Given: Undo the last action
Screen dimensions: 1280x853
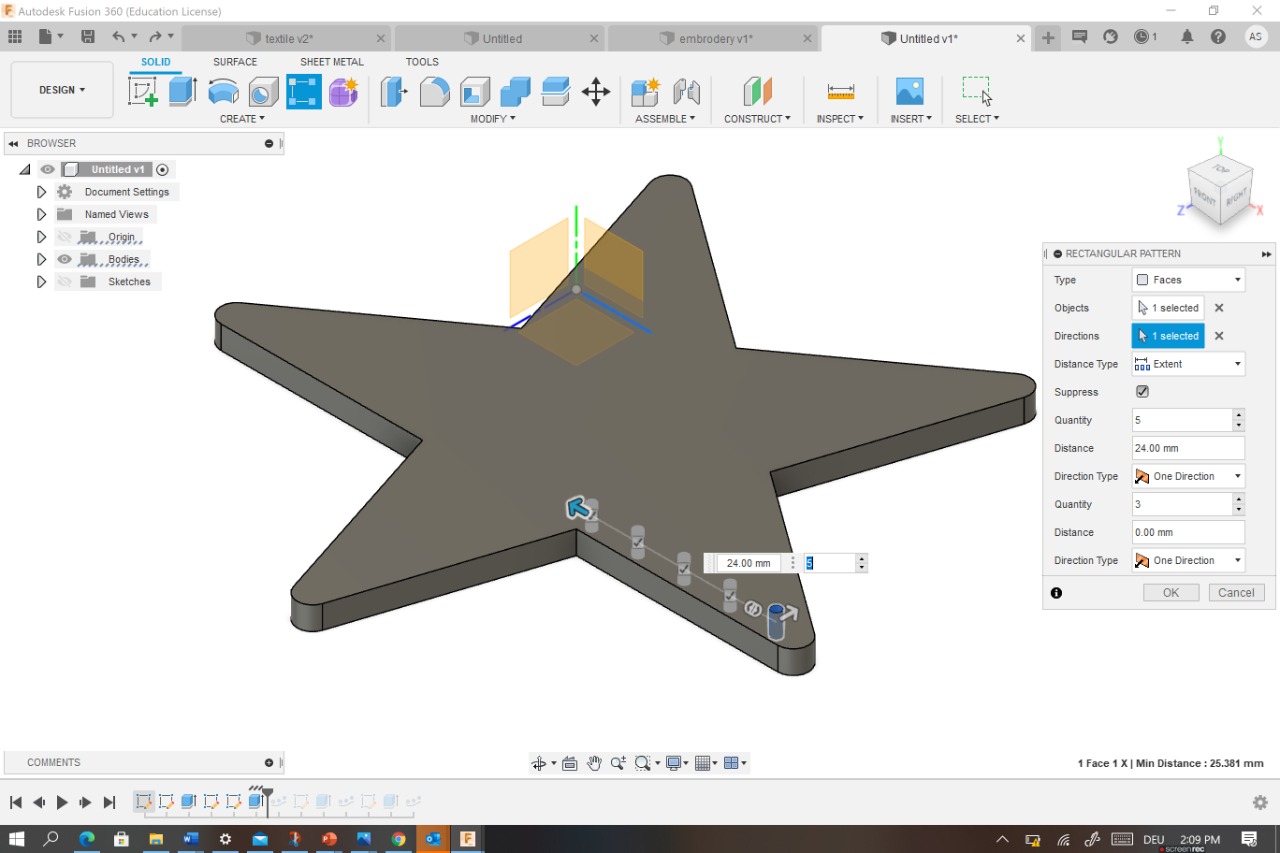Looking at the screenshot, I should [x=119, y=37].
